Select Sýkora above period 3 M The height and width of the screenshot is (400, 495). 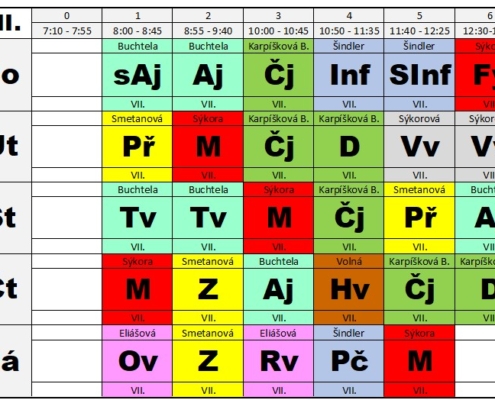[278, 190]
